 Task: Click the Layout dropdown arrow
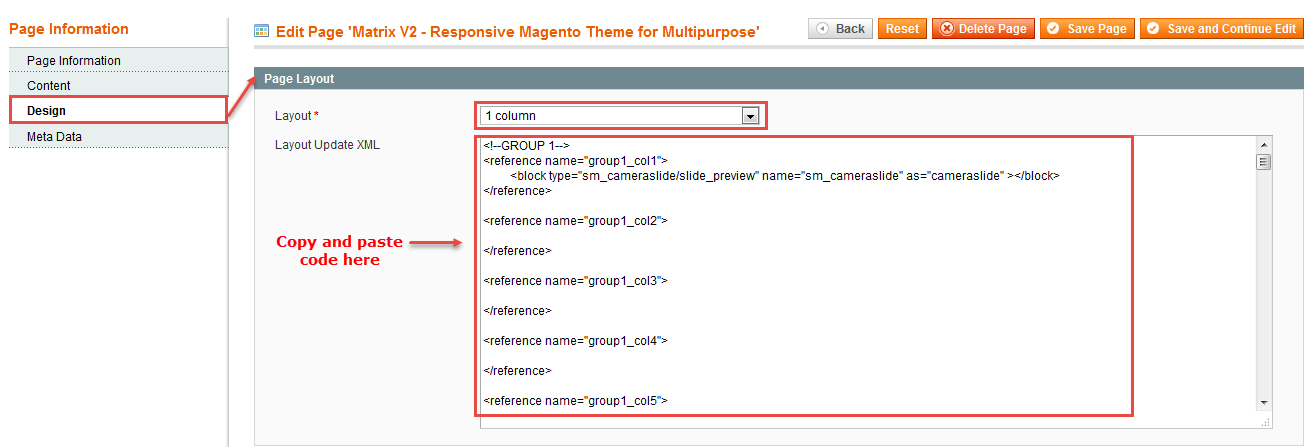(x=749, y=116)
